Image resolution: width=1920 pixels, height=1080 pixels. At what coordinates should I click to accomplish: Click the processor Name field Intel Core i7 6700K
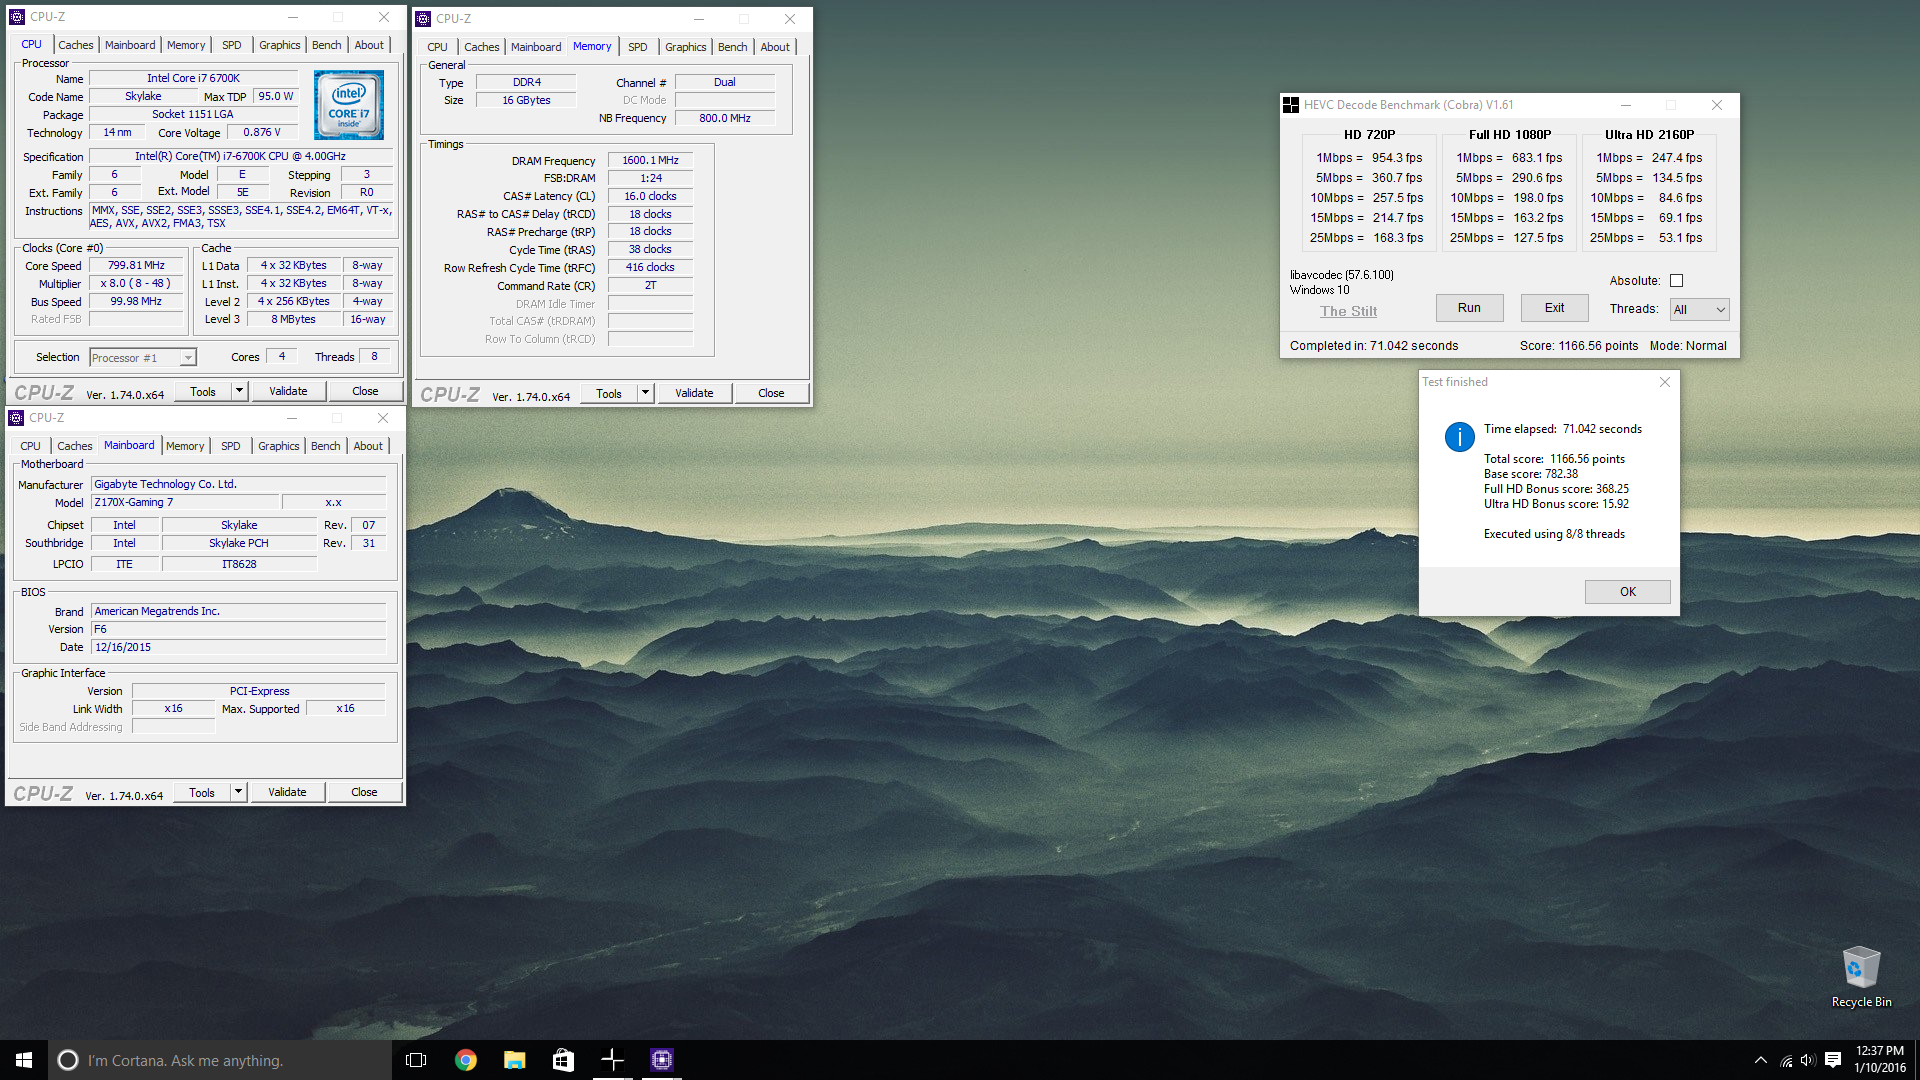193,78
